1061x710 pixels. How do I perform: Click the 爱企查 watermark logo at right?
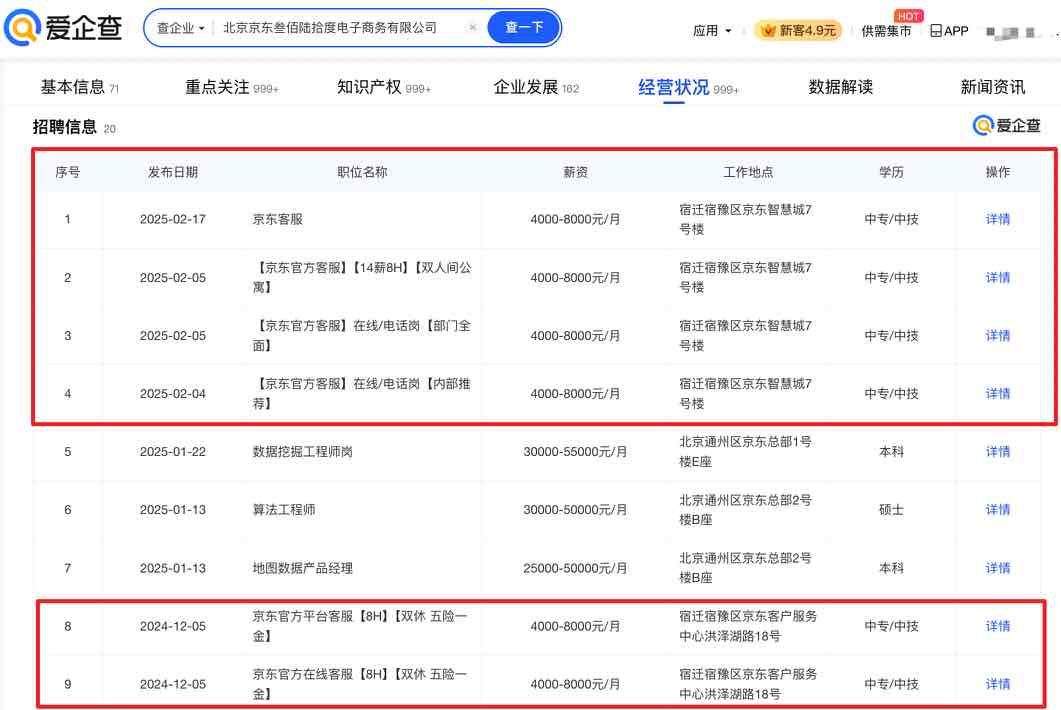pyautogui.click(x=1007, y=125)
